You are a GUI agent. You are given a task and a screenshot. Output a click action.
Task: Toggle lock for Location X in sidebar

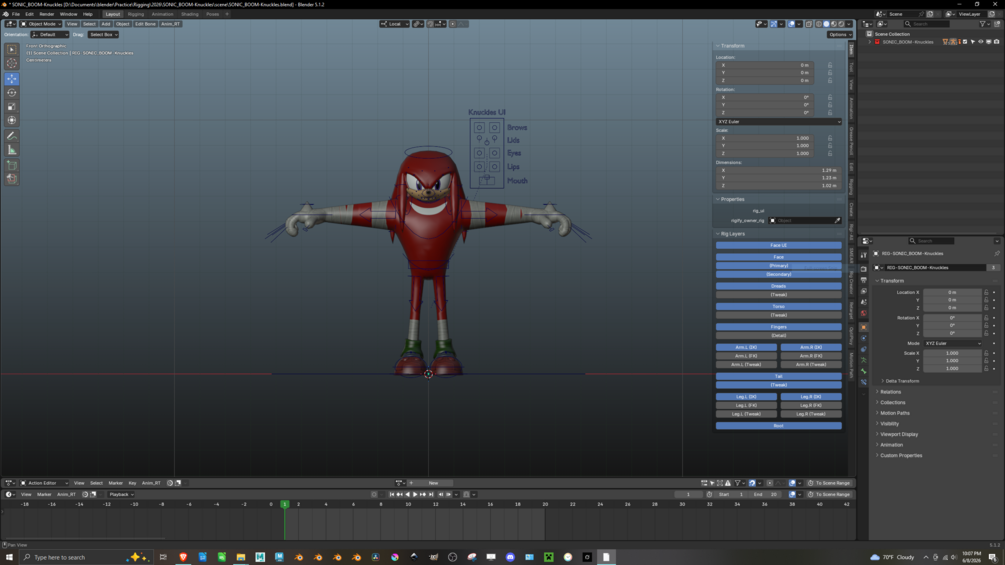(x=830, y=65)
